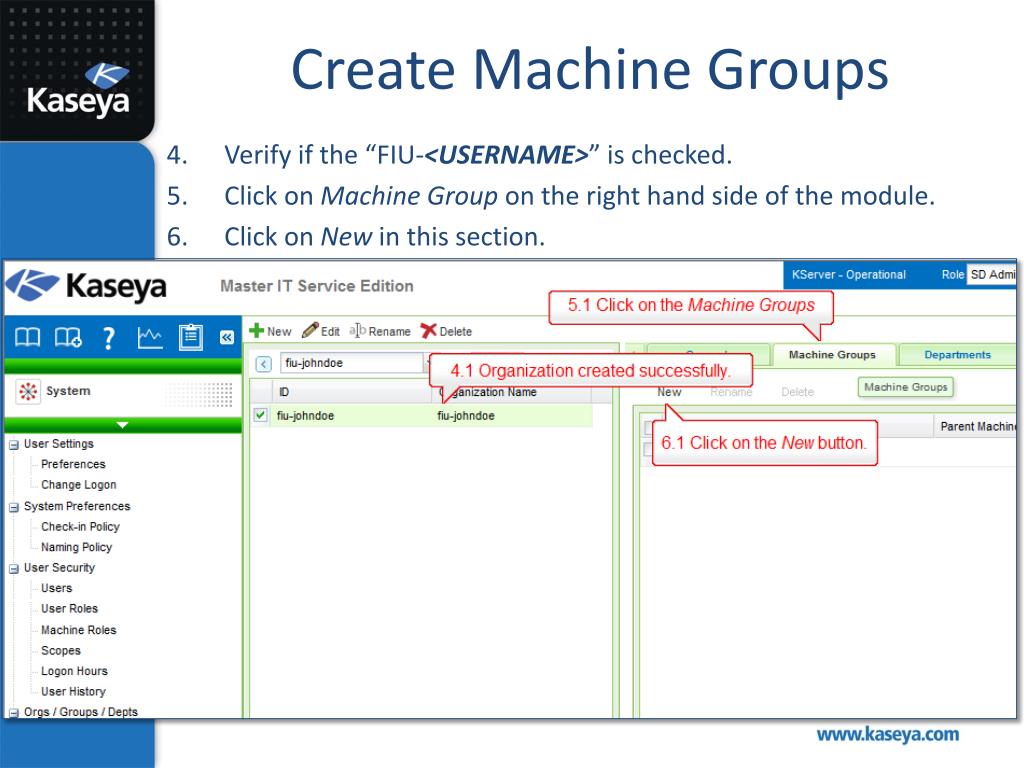Click the organization toolbar Delete label
Image resolution: width=1024 pixels, height=768 pixels.
(455, 332)
